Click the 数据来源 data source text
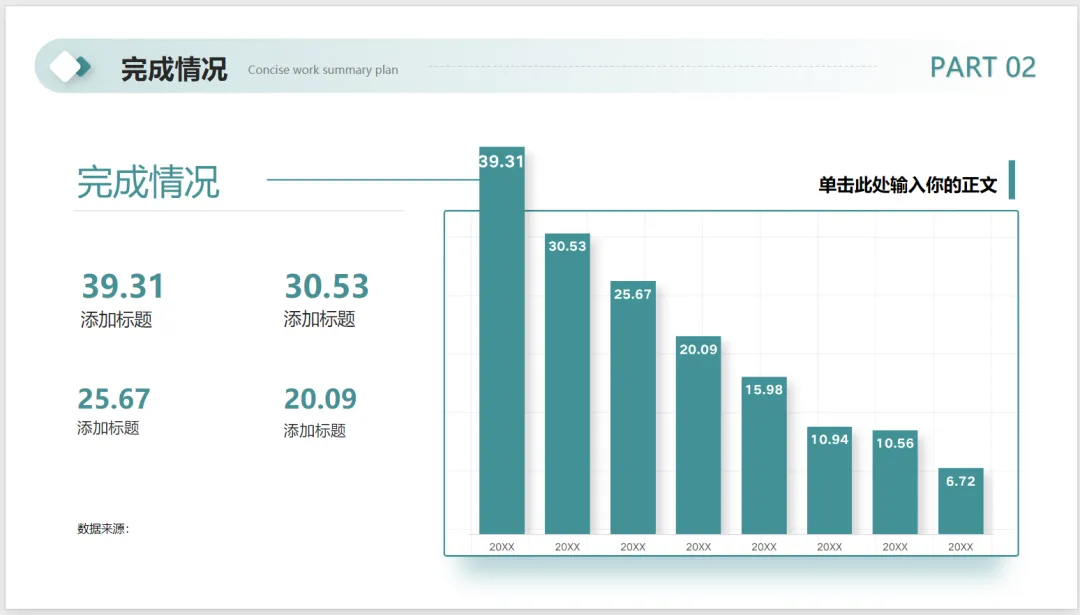Image resolution: width=1080 pixels, height=615 pixels. click(103, 528)
